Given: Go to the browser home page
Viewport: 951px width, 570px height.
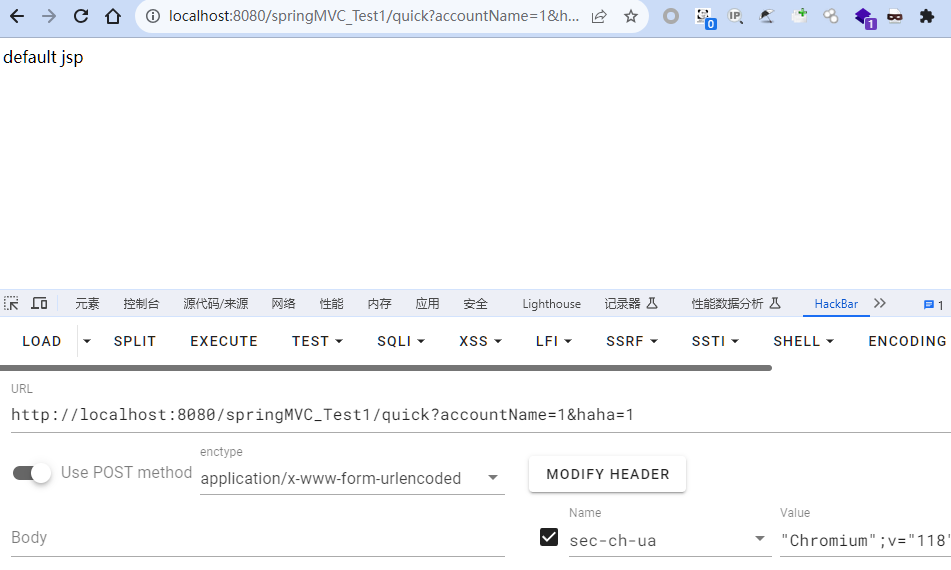Looking at the screenshot, I should pos(113,16).
